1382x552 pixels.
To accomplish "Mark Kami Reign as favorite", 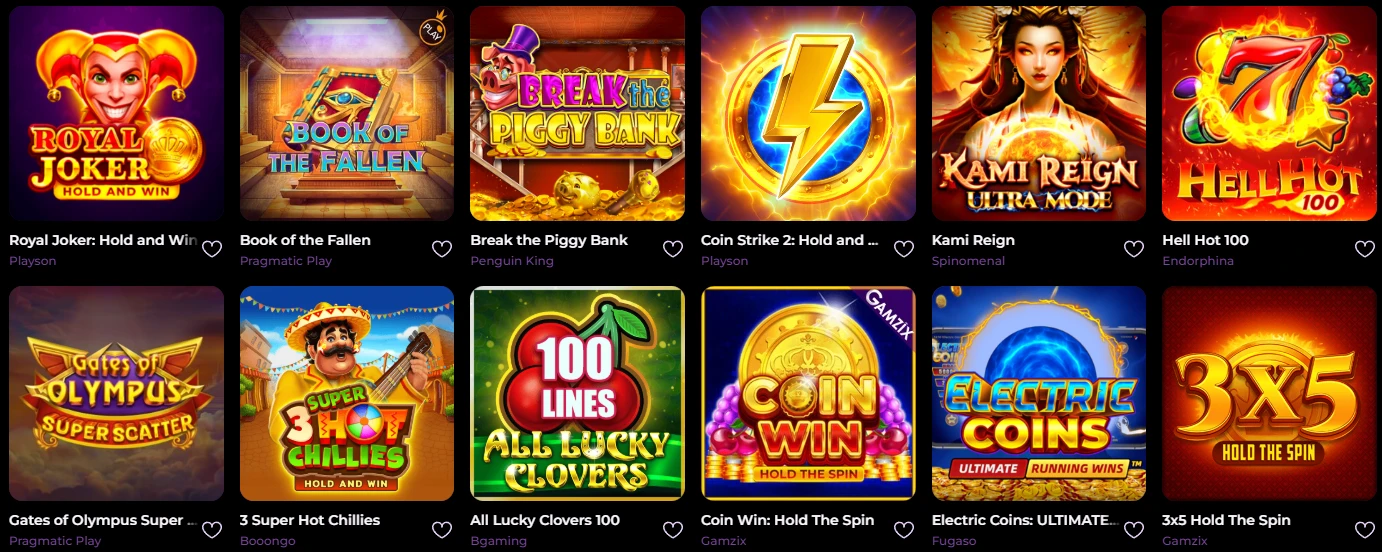I will 1134,249.
